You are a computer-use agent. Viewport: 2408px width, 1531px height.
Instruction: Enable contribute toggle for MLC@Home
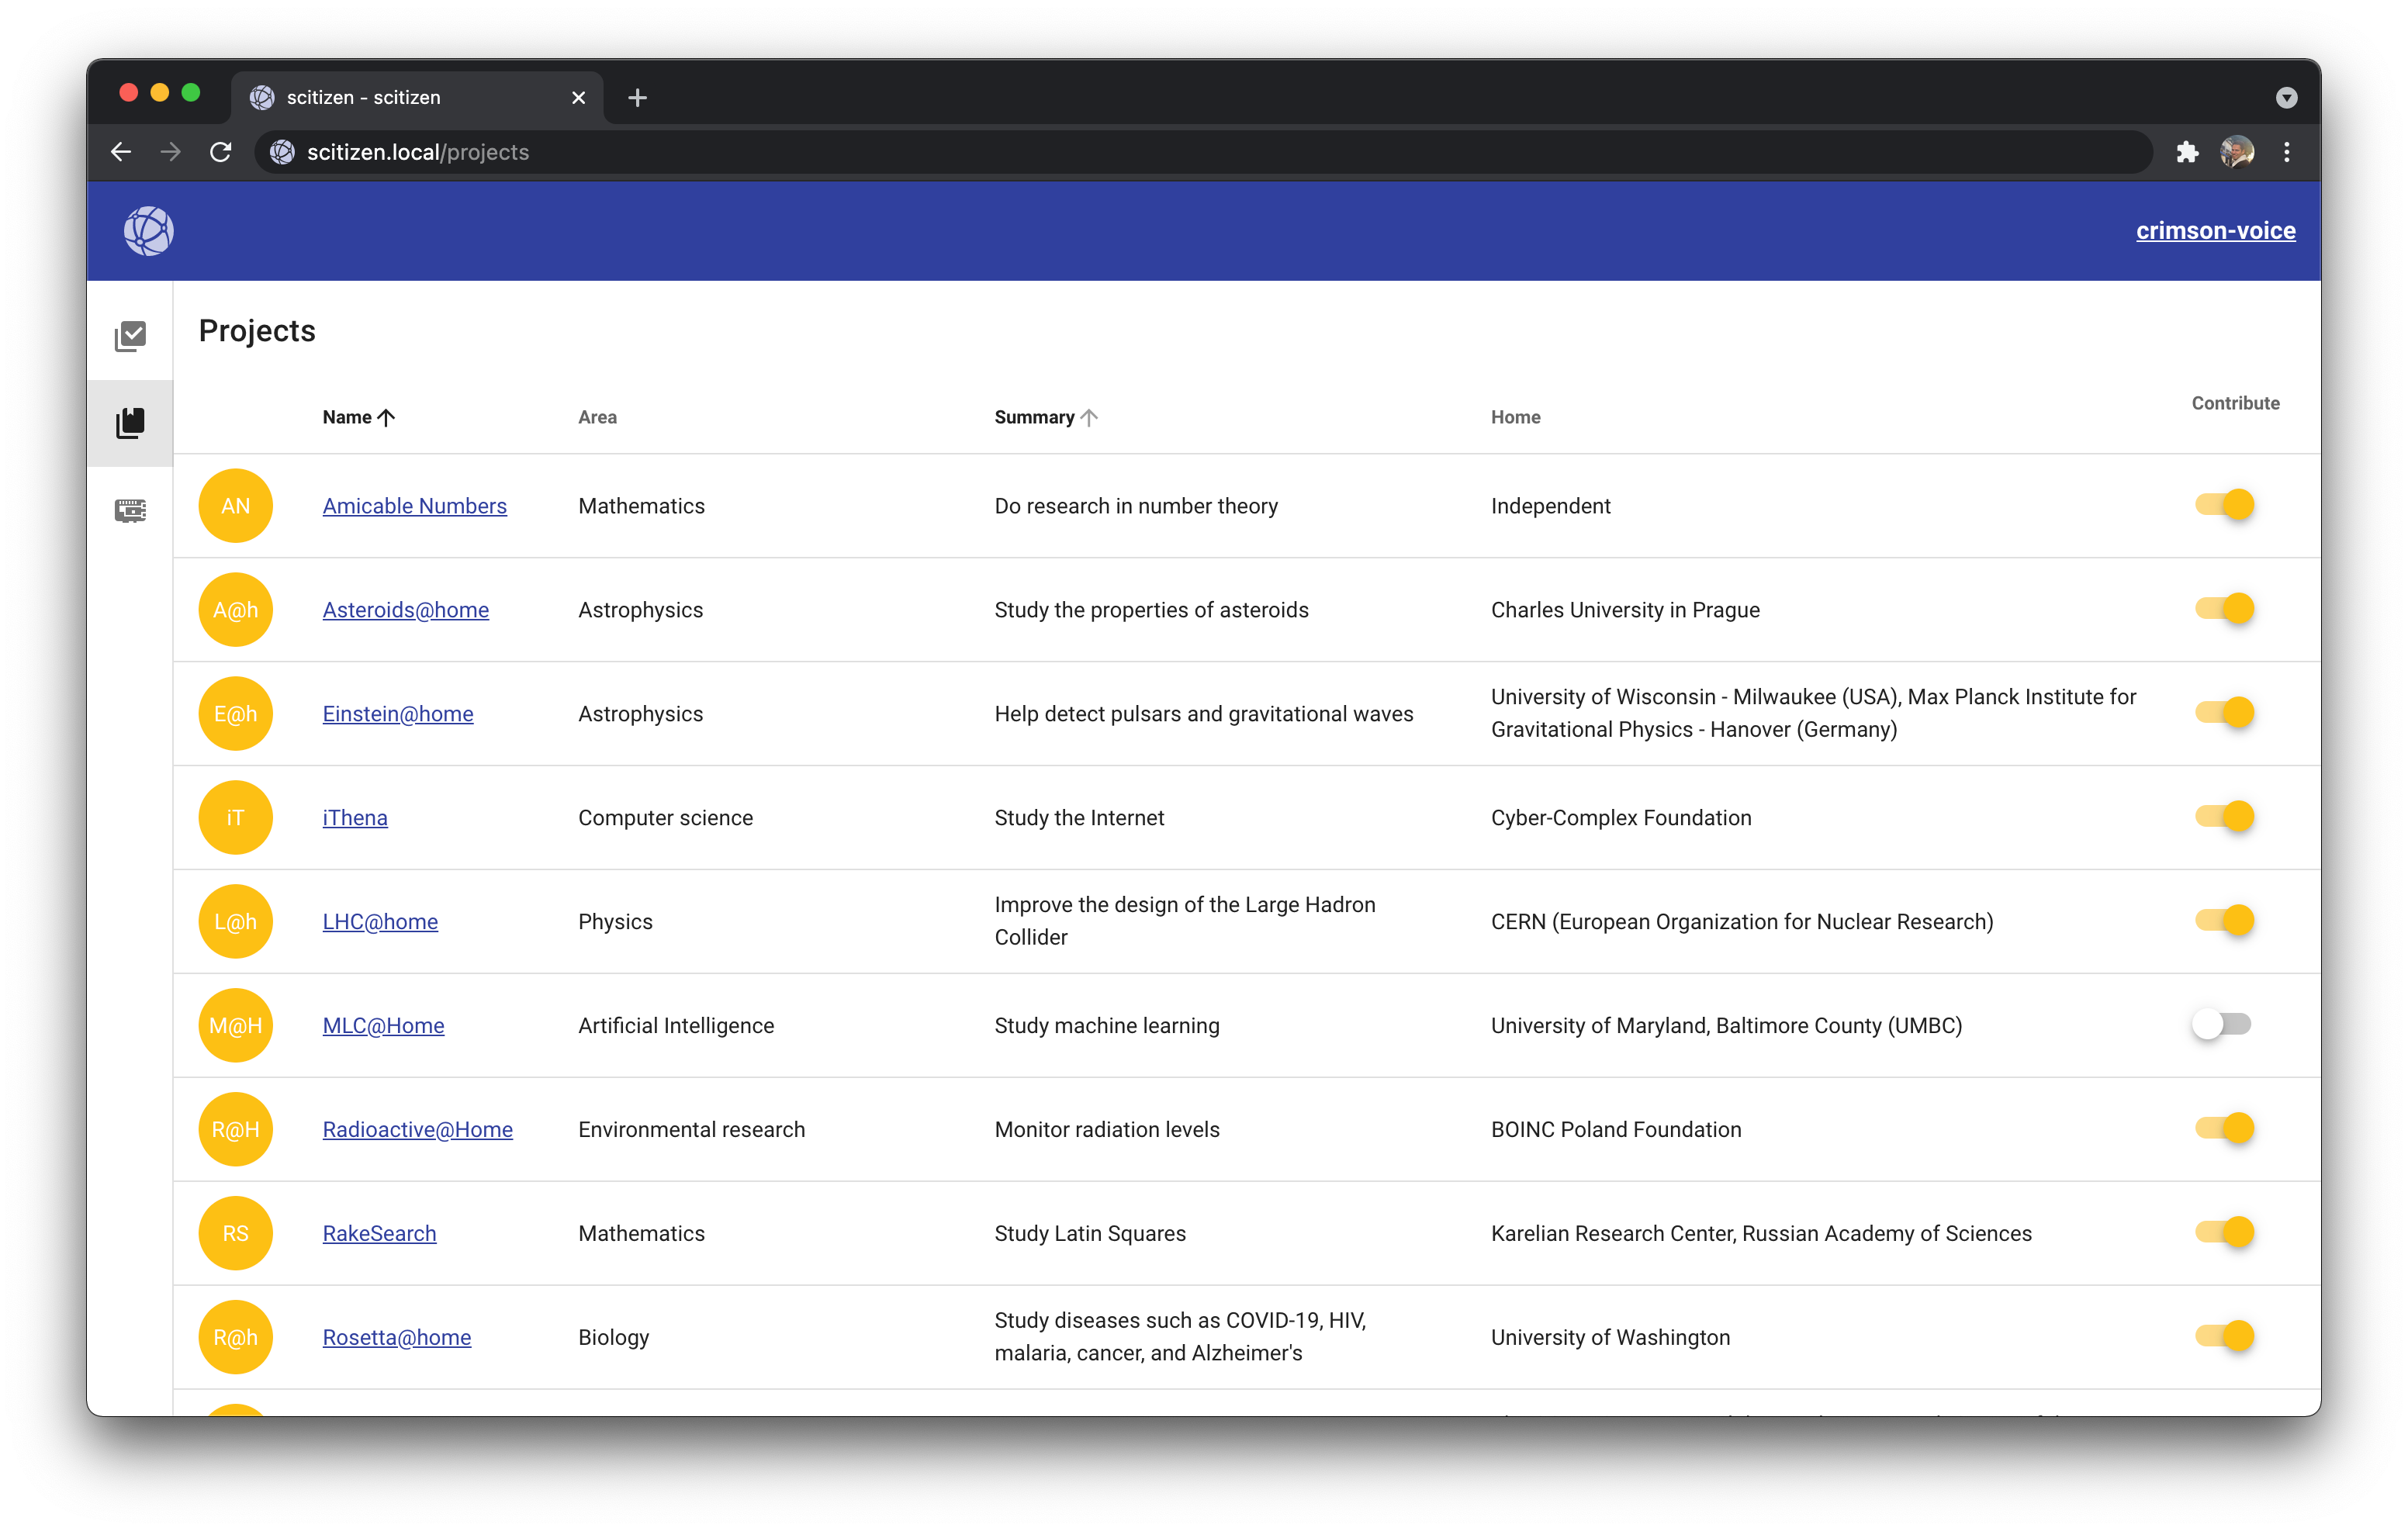[2221, 1024]
